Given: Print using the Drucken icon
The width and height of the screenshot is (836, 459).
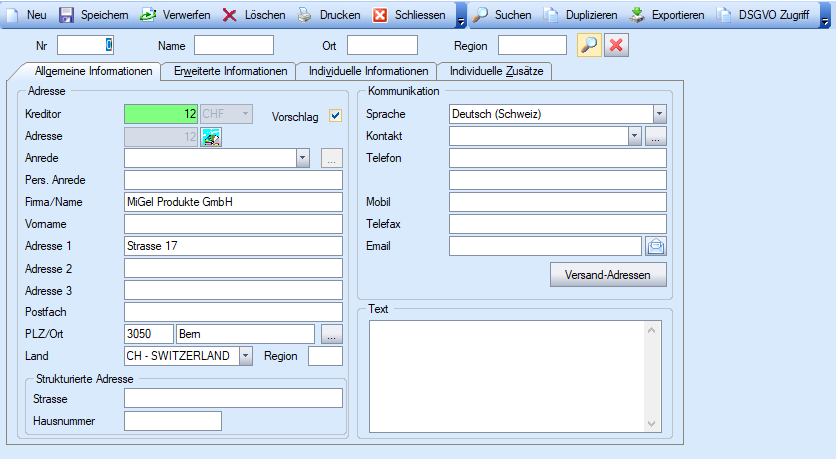Looking at the screenshot, I should (x=305, y=15).
